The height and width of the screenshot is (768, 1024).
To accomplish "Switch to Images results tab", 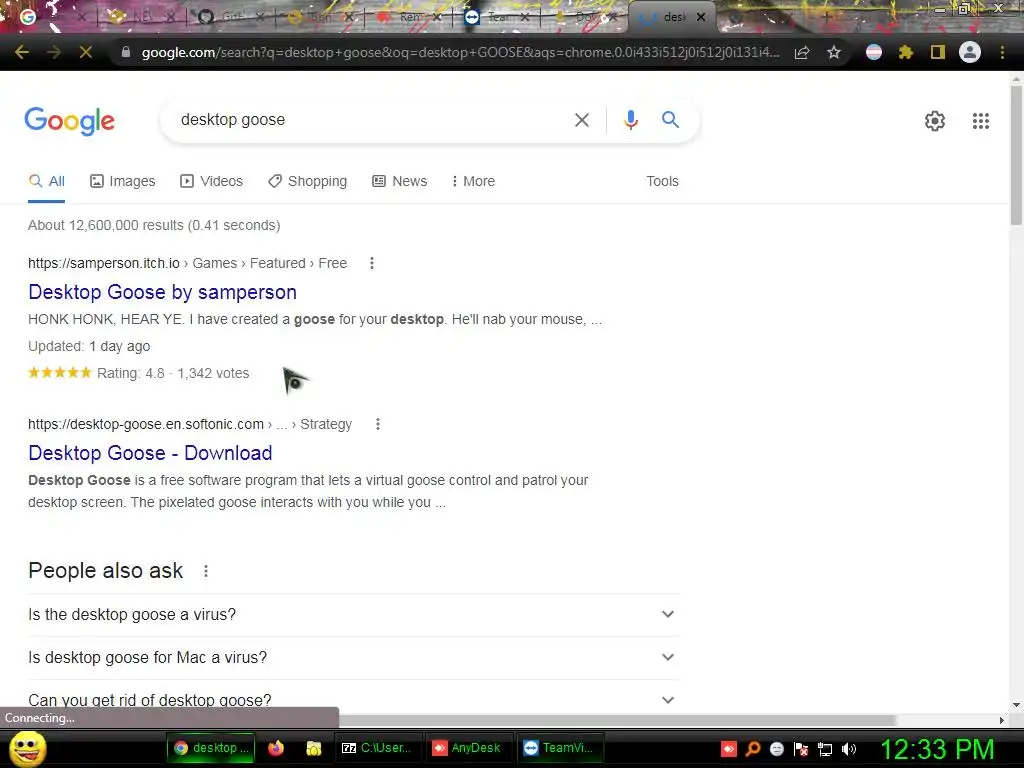I will pos(123,182).
